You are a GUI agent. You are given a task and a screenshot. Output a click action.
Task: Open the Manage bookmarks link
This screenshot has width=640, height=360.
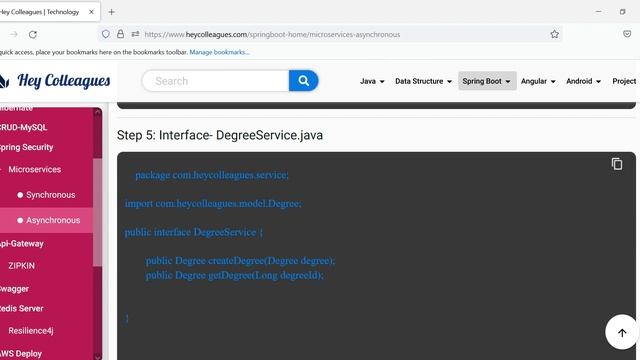219,52
